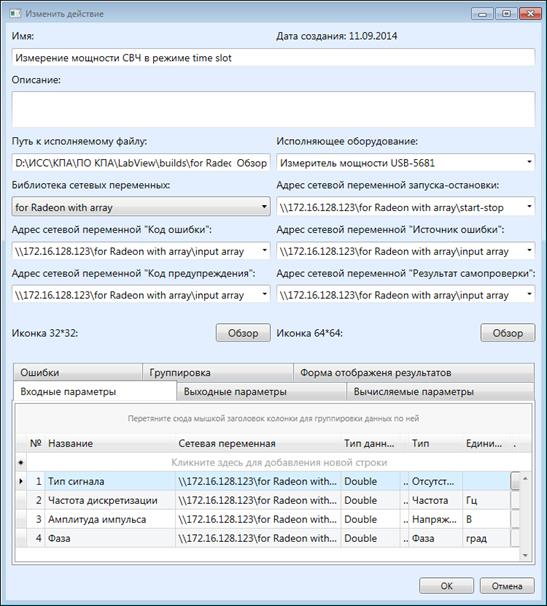Click the grid scrollbar down arrow
The width and height of the screenshot is (547, 606).
[525, 555]
